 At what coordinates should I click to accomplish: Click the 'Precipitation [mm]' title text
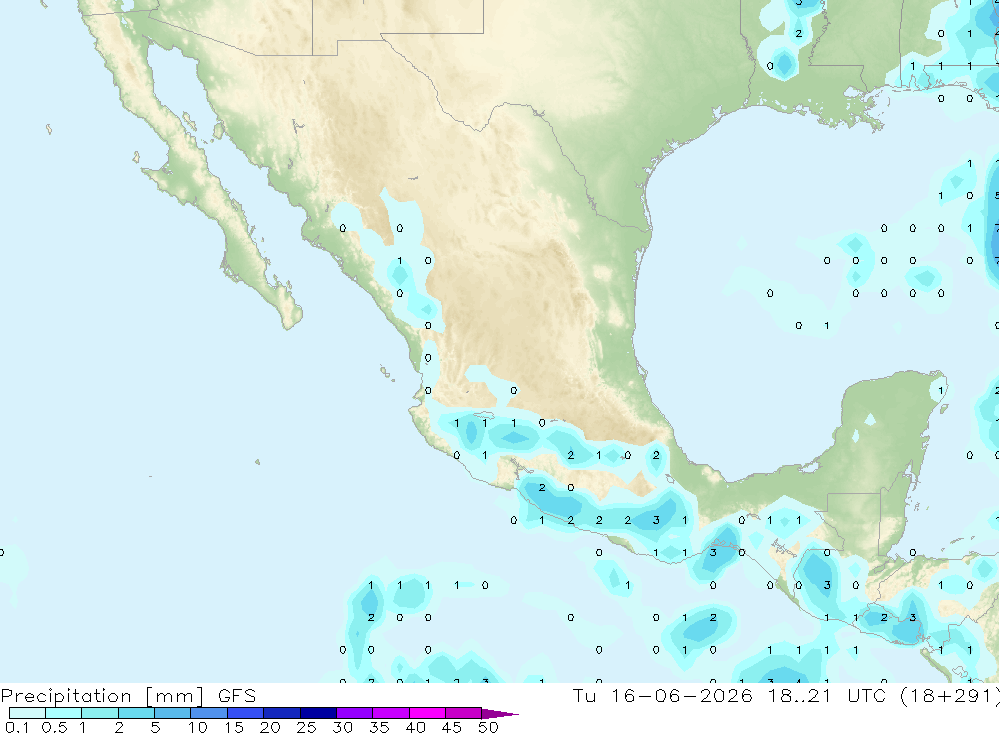pyautogui.click(x=103, y=696)
